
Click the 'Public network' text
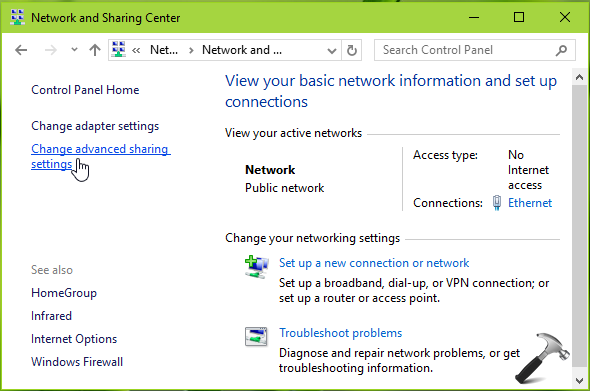[284, 188]
